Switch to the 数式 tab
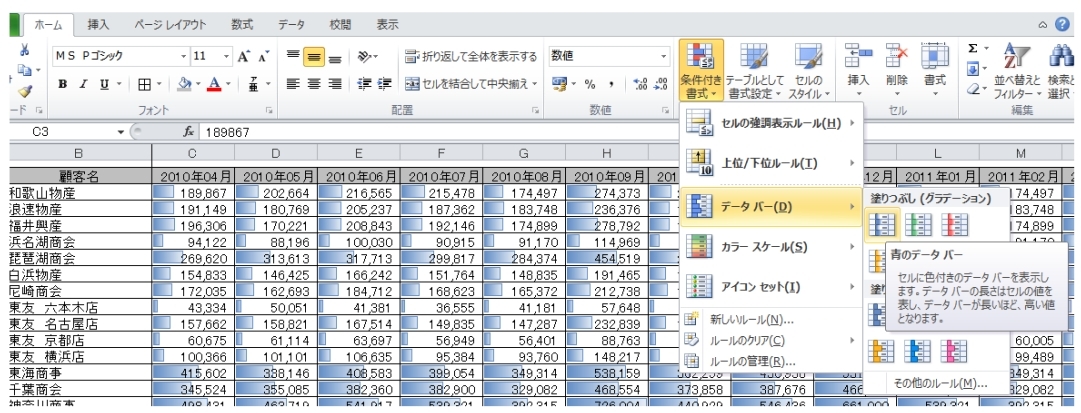1081x413 pixels. point(241,25)
